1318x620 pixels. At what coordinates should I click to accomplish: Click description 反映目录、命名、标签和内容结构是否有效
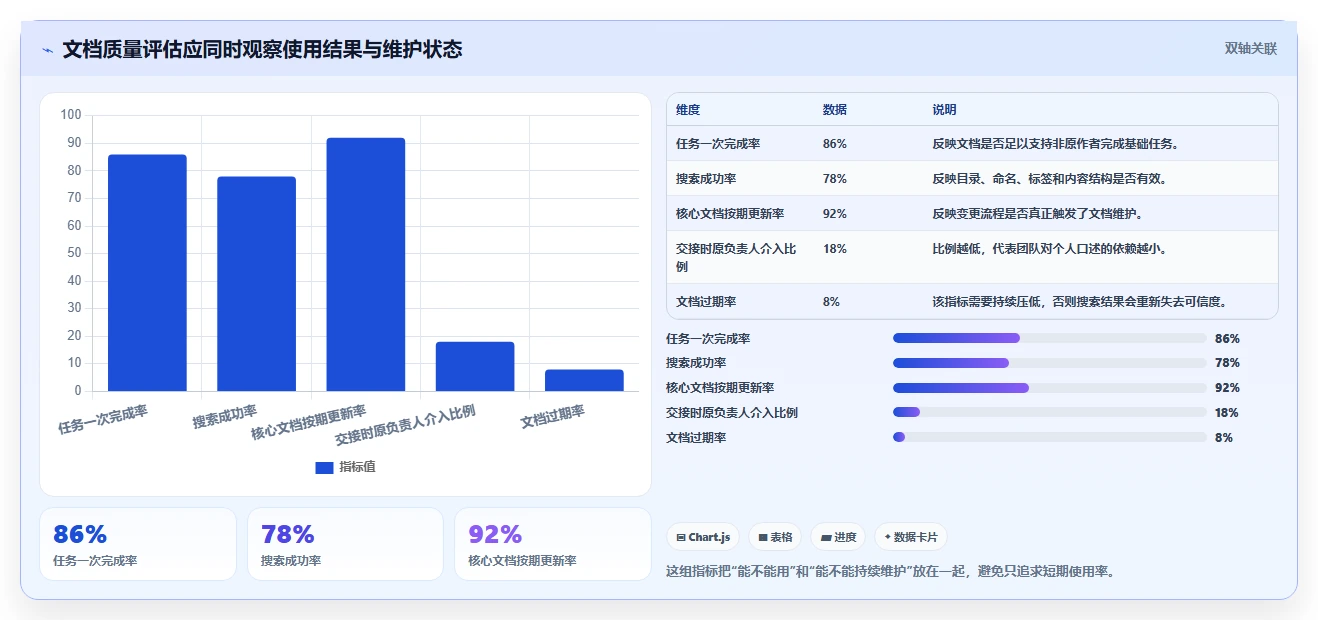click(x=1050, y=179)
